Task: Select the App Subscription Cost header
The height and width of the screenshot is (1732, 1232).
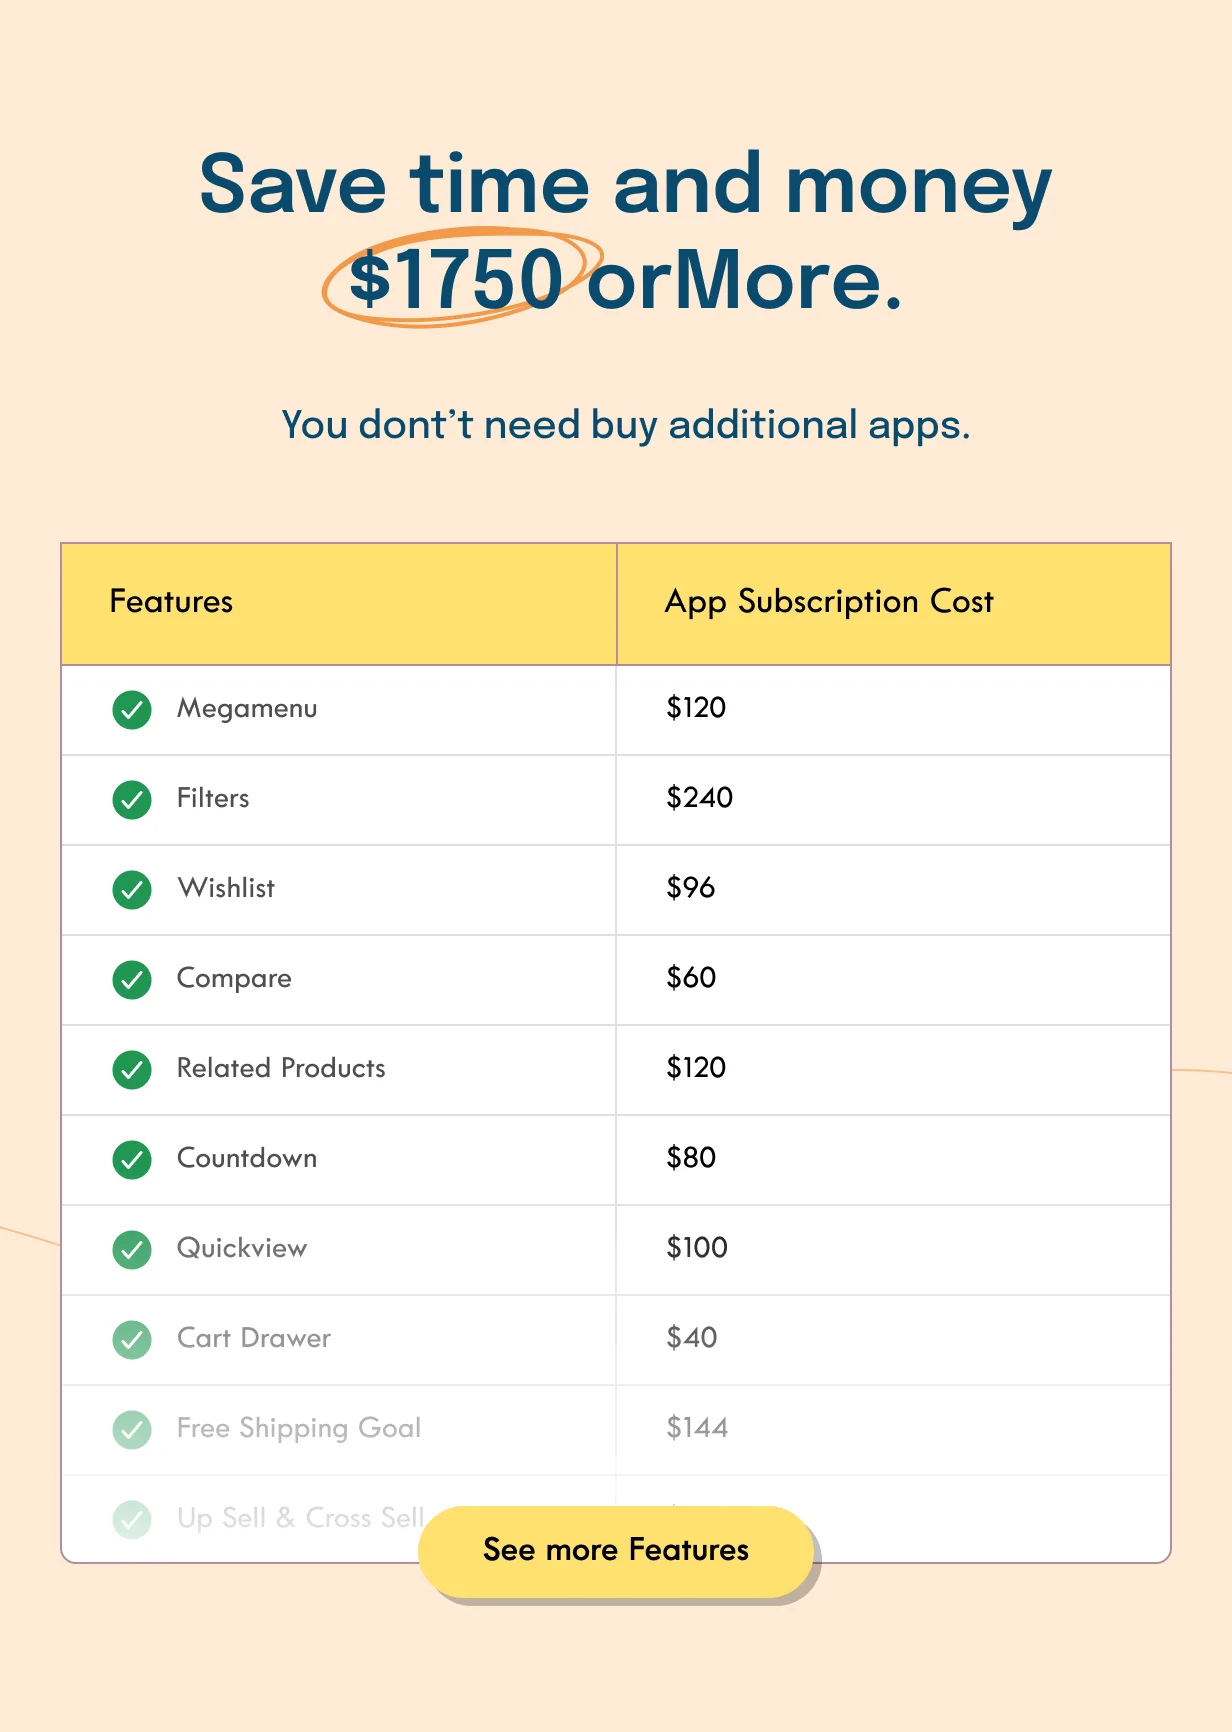Action: click(x=894, y=604)
